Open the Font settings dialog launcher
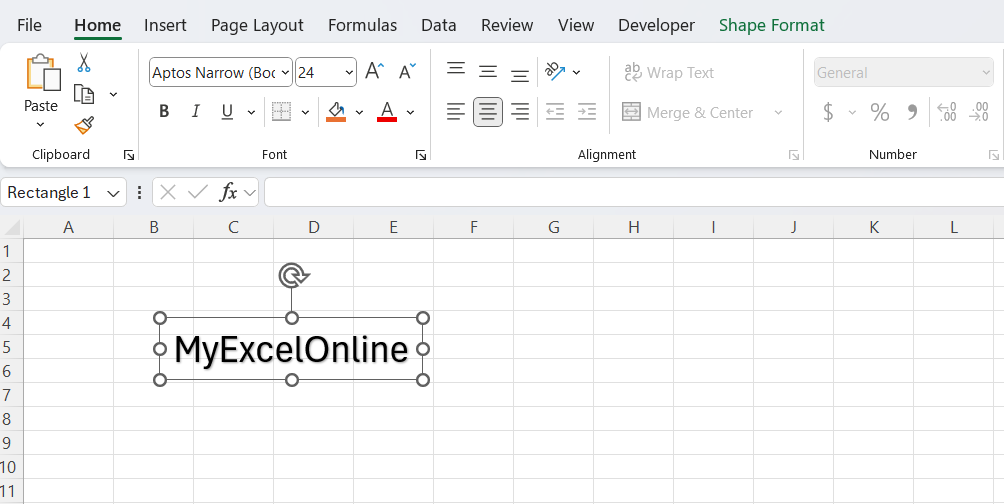Image resolution: width=1004 pixels, height=504 pixels. pos(421,154)
